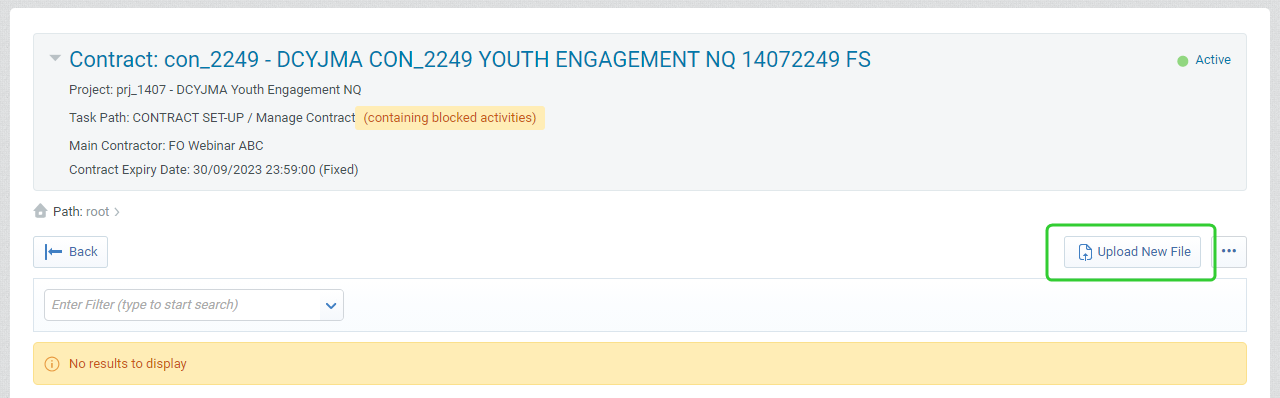Open the three-dots more options menu
1280x398 pixels.
click(x=1229, y=252)
